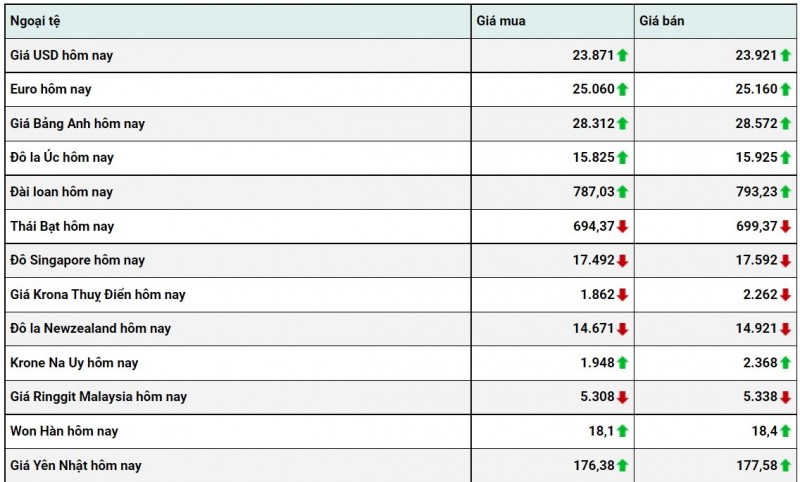Click green up arrow beside USD buy price 23.871
The image size is (800, 482).
click(622, 56)
